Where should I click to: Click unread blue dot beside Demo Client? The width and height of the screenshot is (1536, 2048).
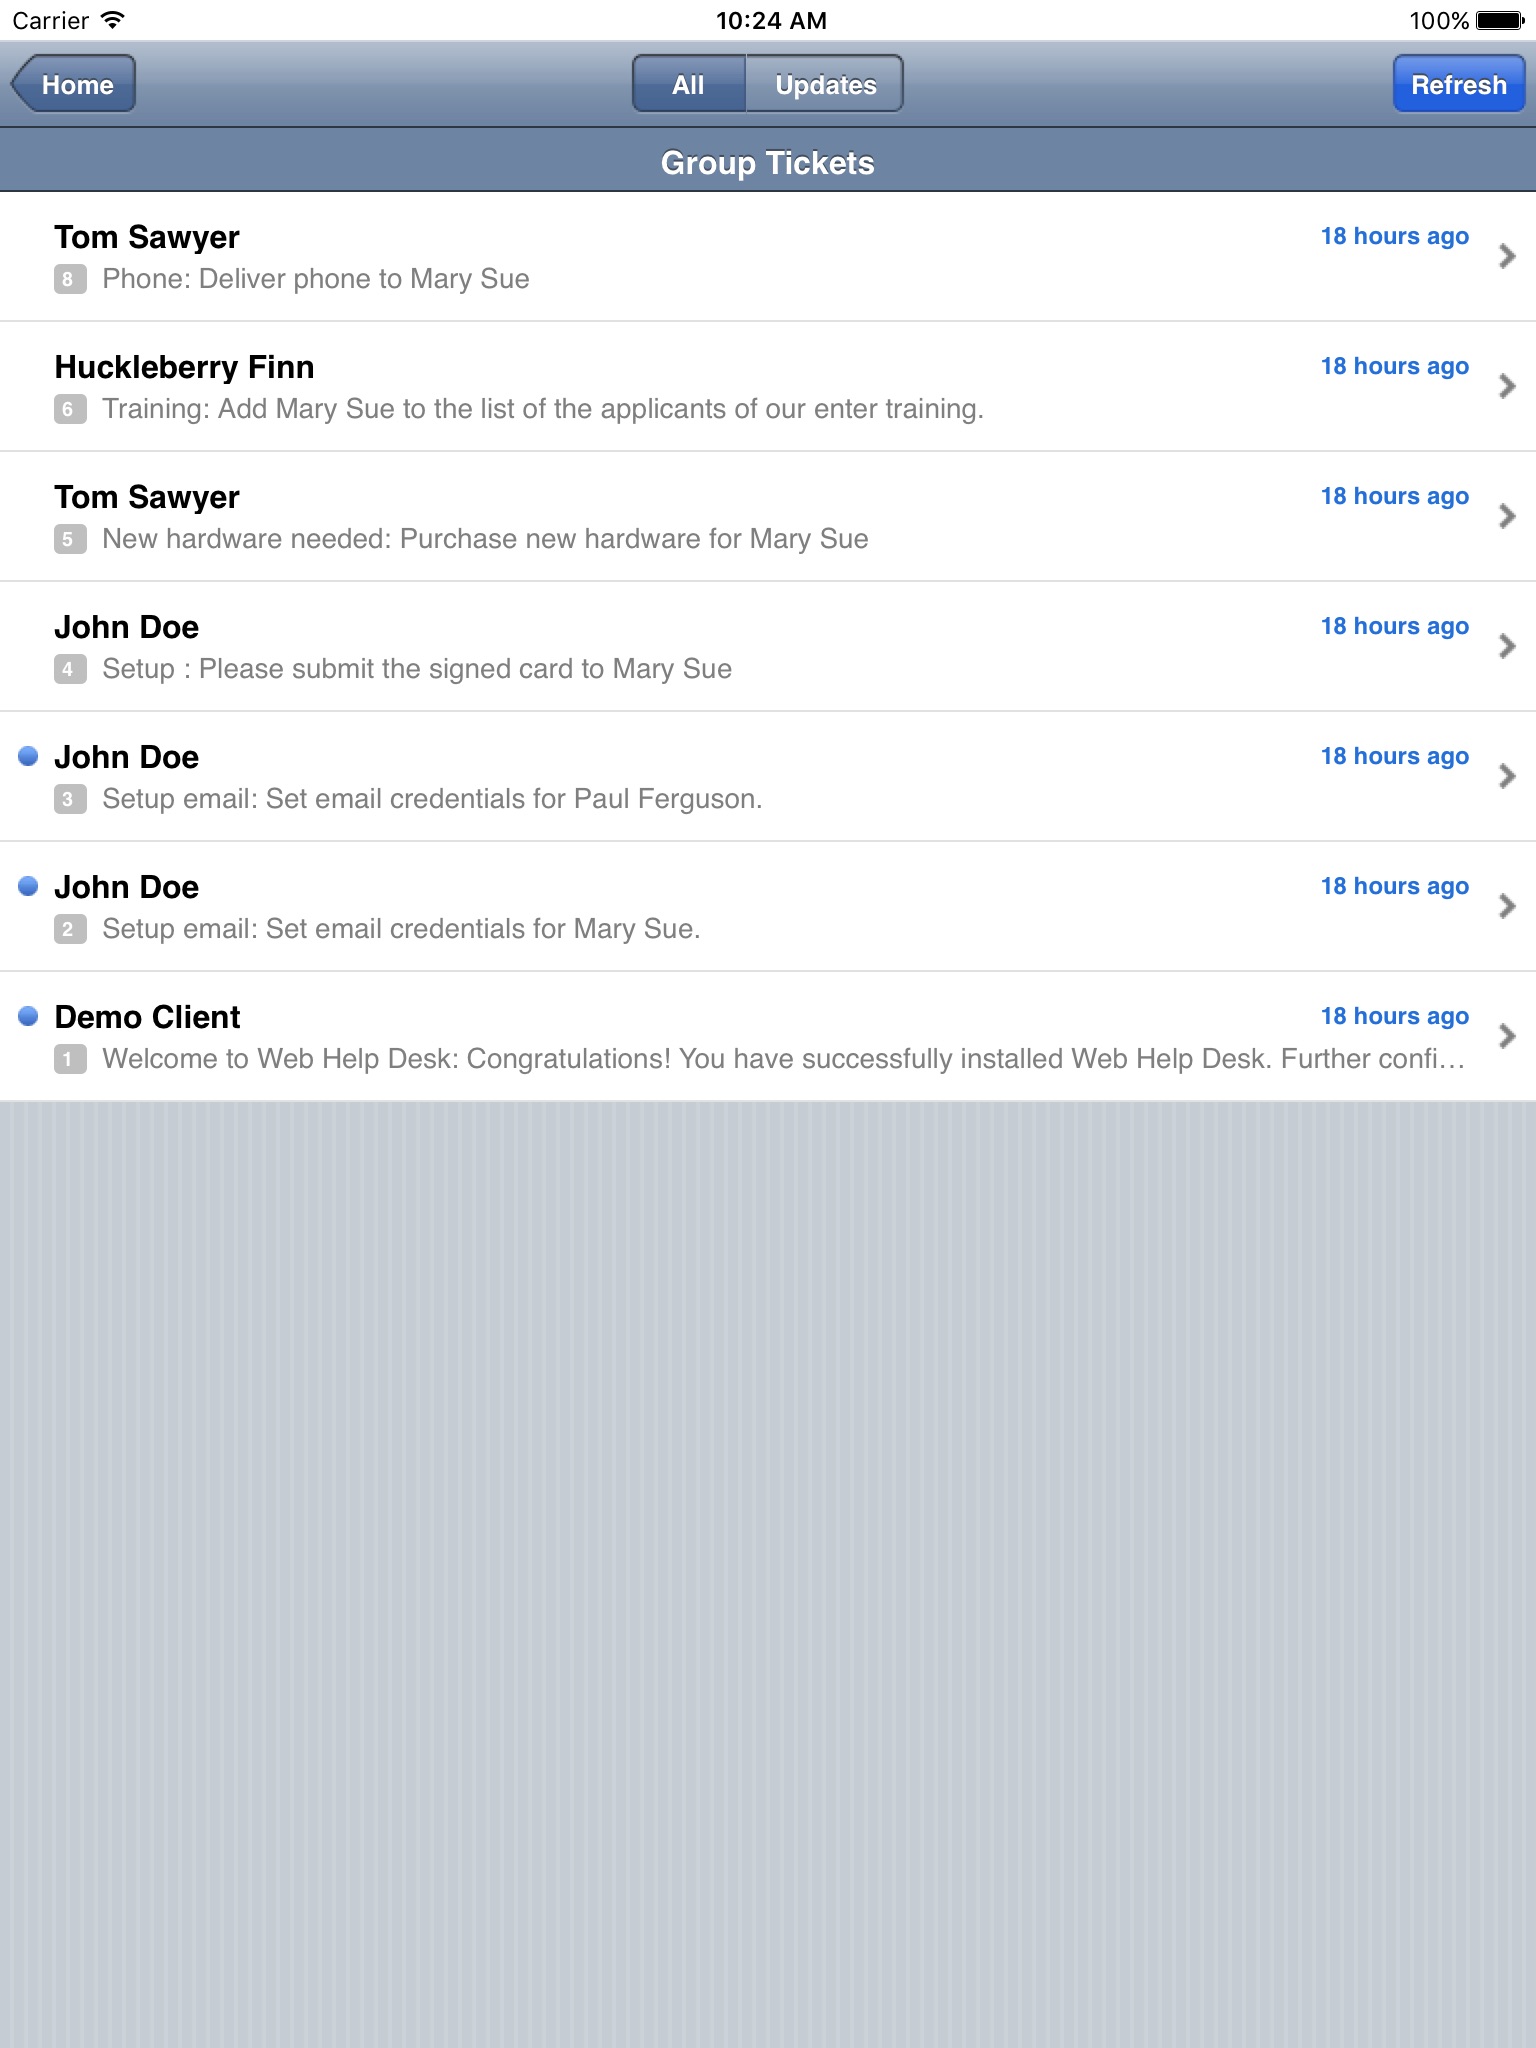click(x=28, y=1016)
